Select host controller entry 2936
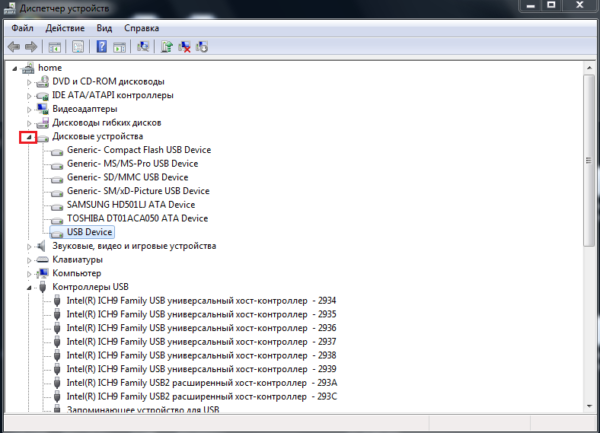Viewport: 600px width, 433px height. click(x=201, y=328)
